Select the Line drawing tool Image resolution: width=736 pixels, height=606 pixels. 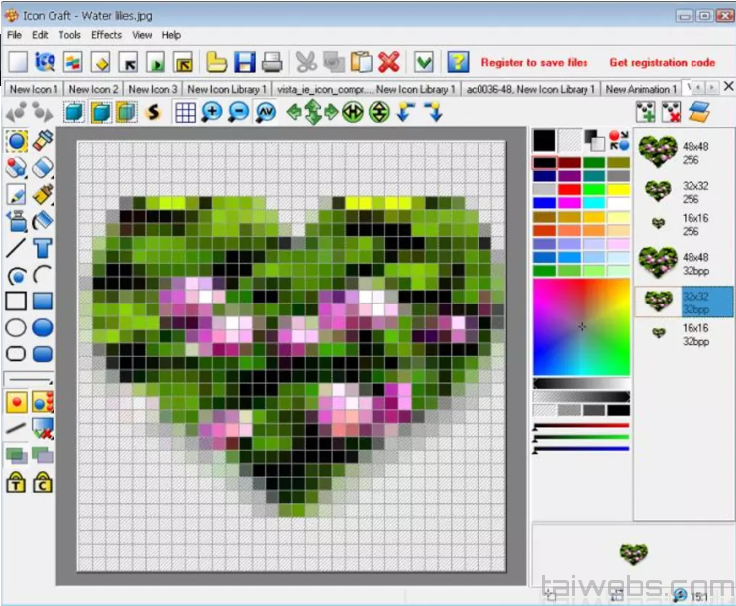pyautogui.click(x=16, y=248)
